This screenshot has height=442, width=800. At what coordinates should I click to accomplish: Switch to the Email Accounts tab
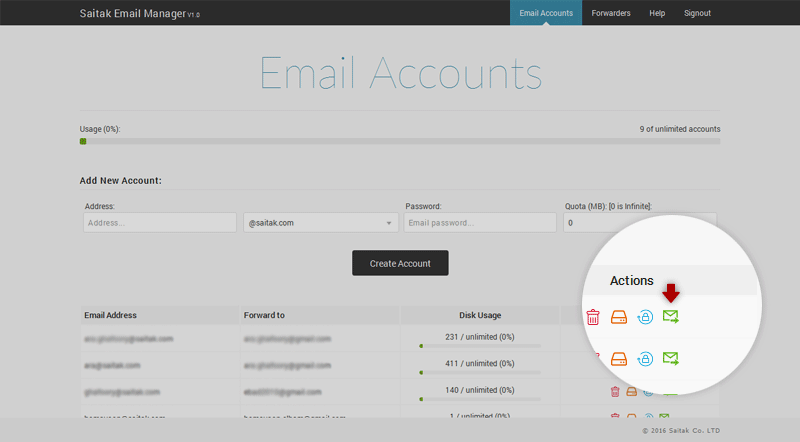point(546,13)
